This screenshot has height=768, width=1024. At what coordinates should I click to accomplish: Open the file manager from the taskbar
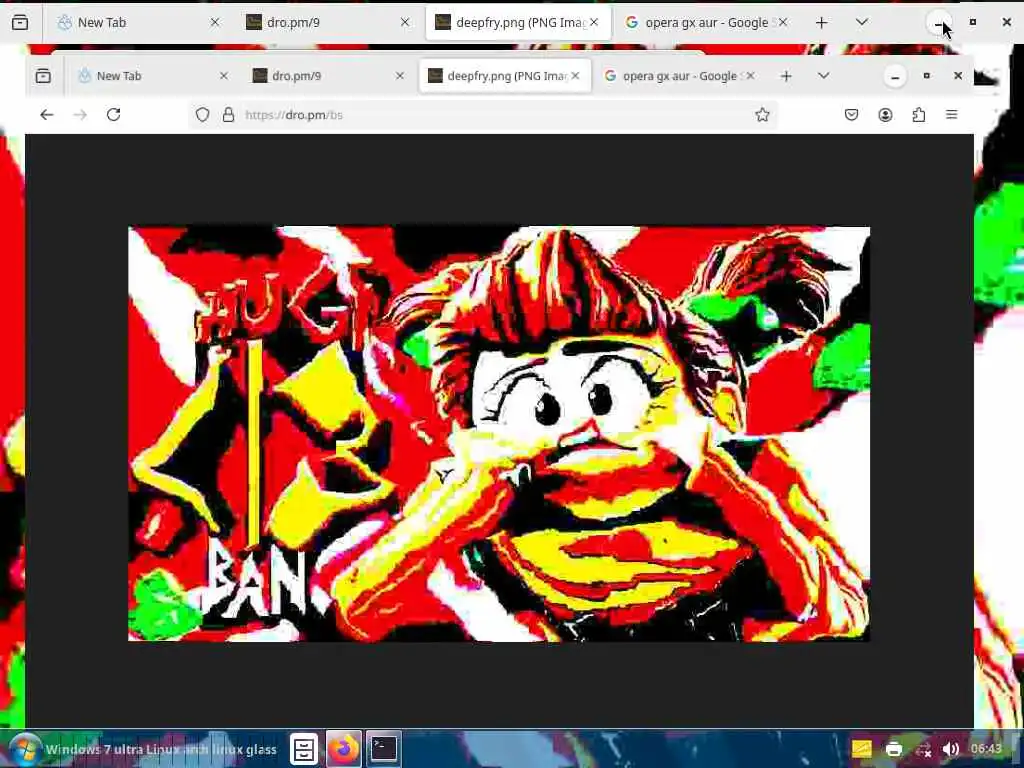[304, 749]
